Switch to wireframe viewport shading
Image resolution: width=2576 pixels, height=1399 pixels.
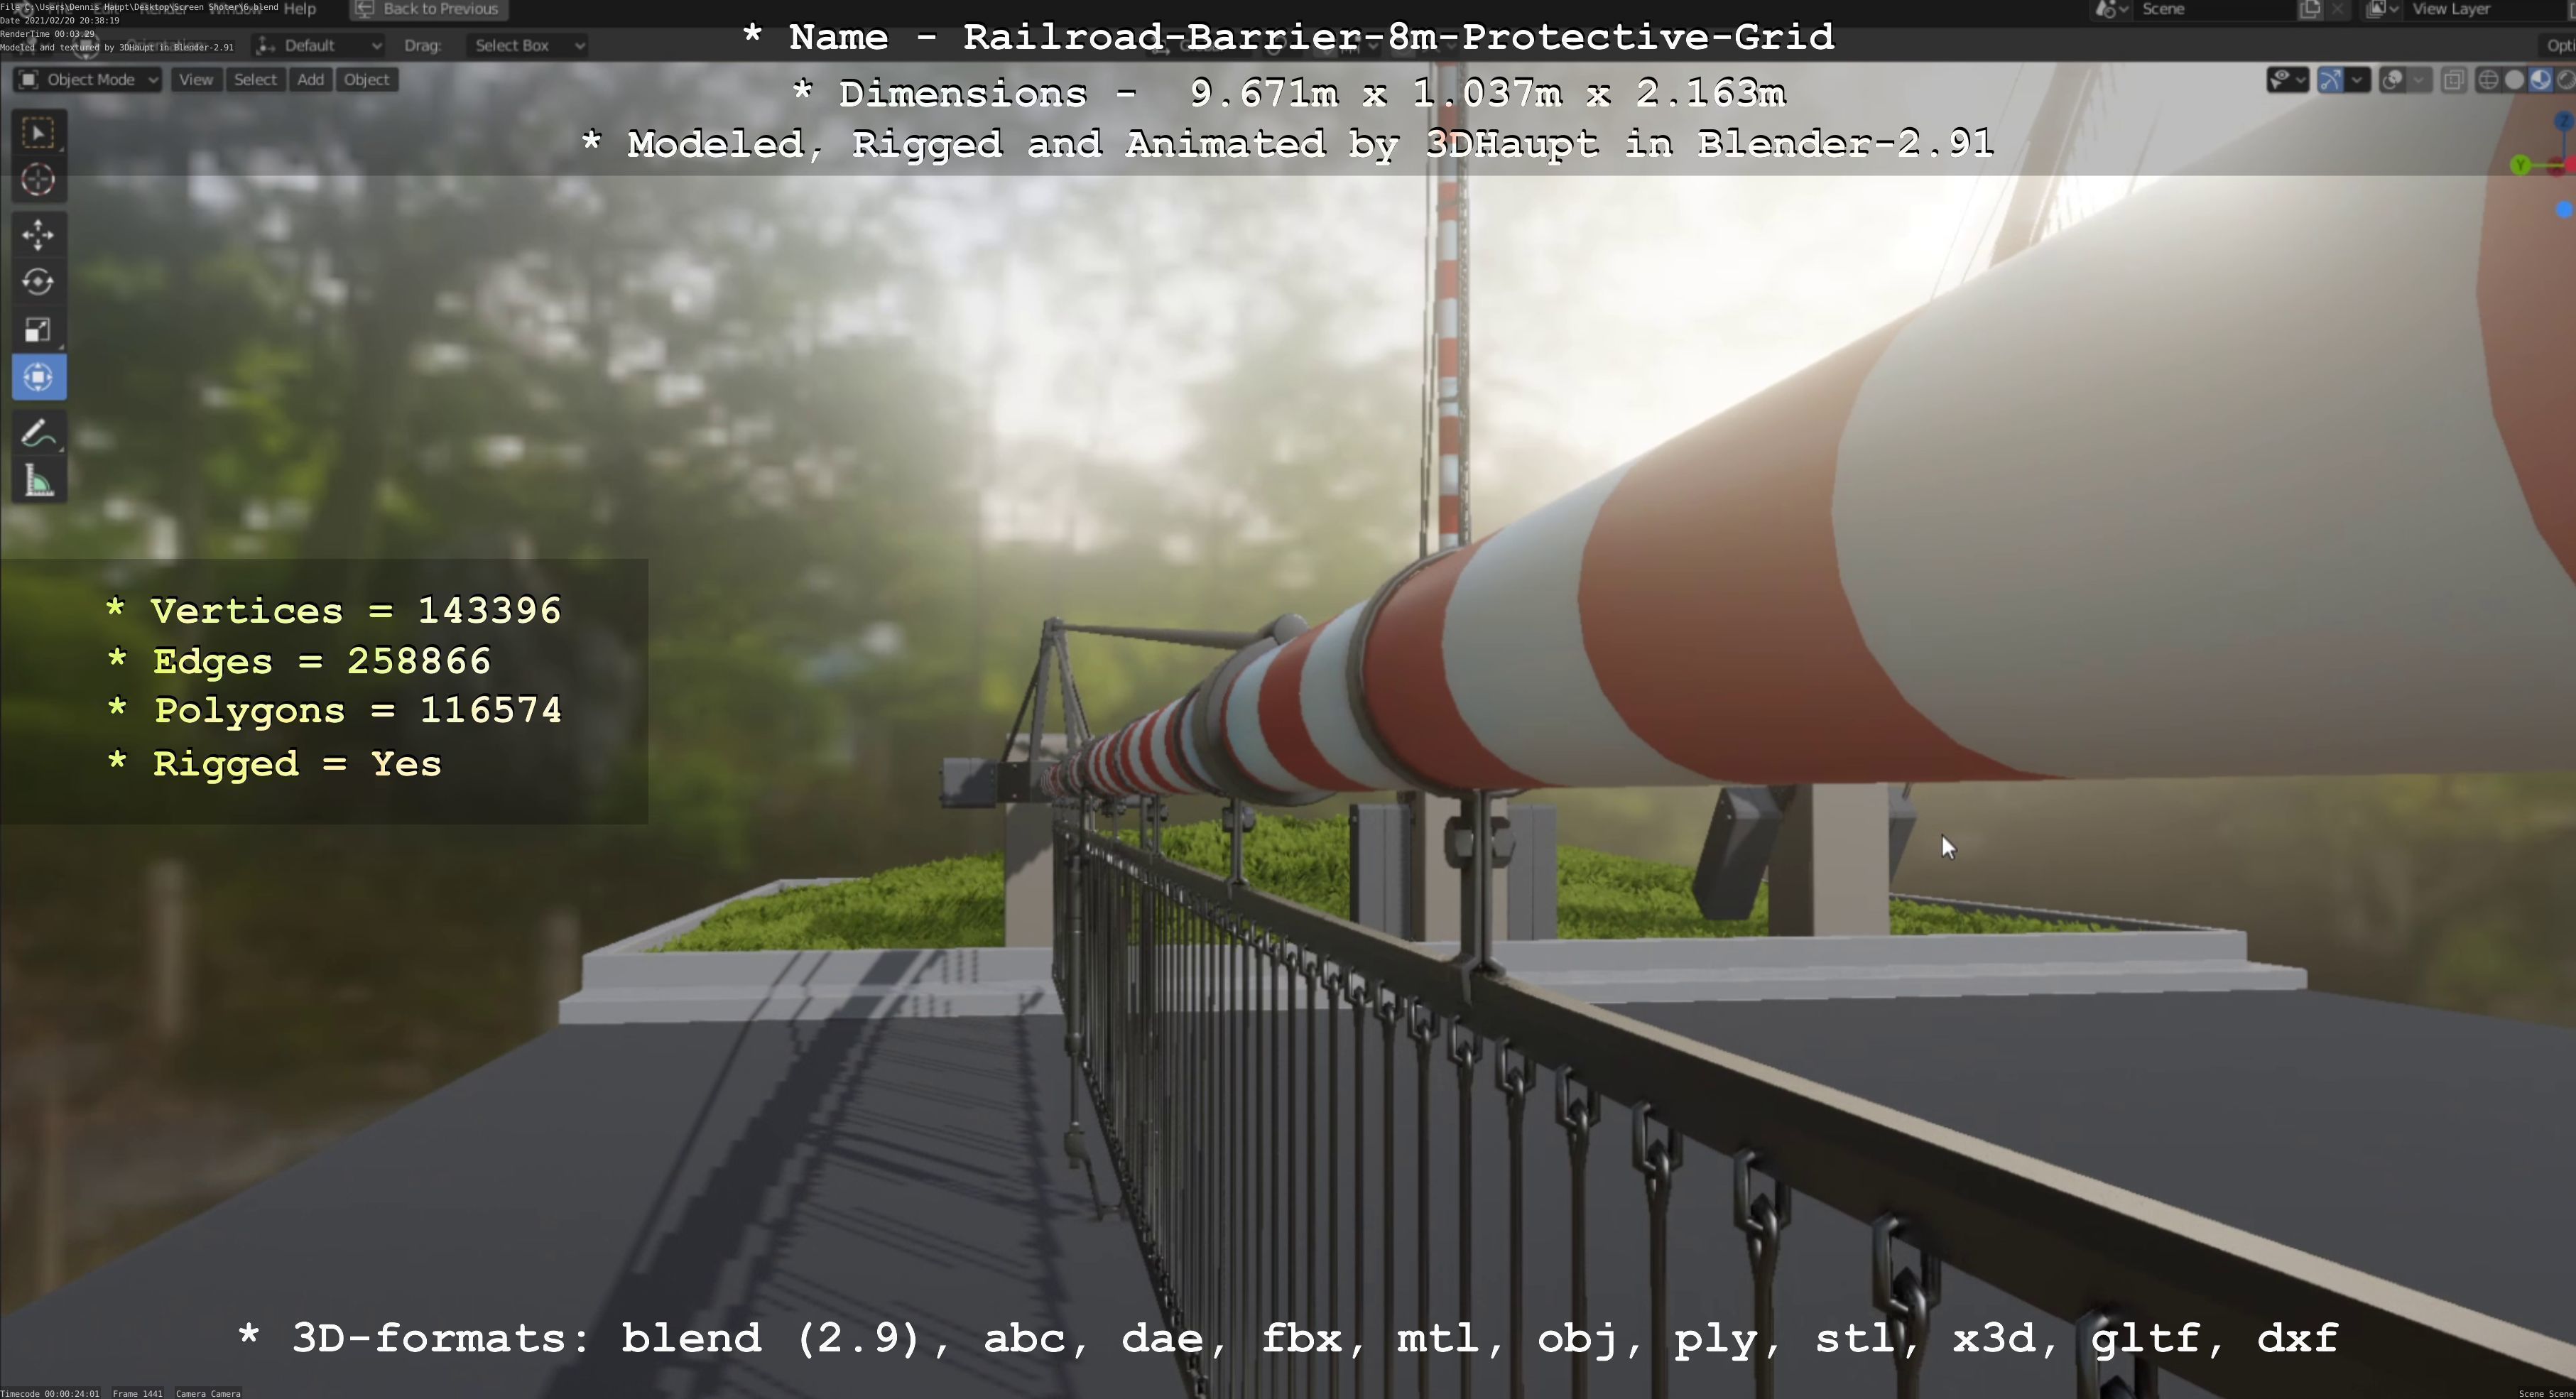[x=2488, y=80]
